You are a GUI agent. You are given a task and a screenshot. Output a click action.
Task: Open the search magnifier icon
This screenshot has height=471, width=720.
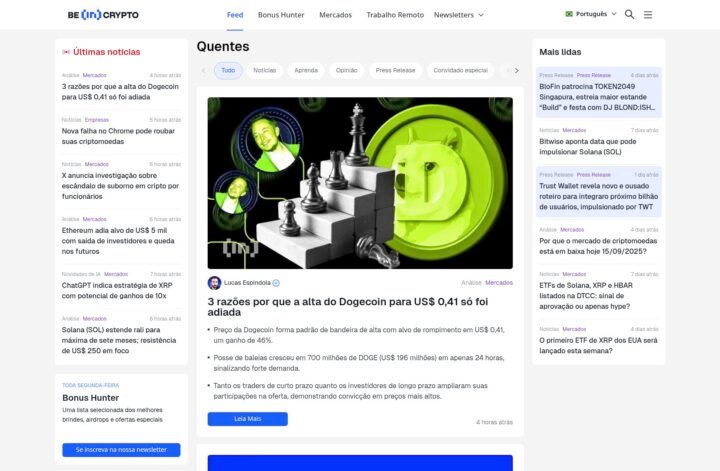[629, 15]
